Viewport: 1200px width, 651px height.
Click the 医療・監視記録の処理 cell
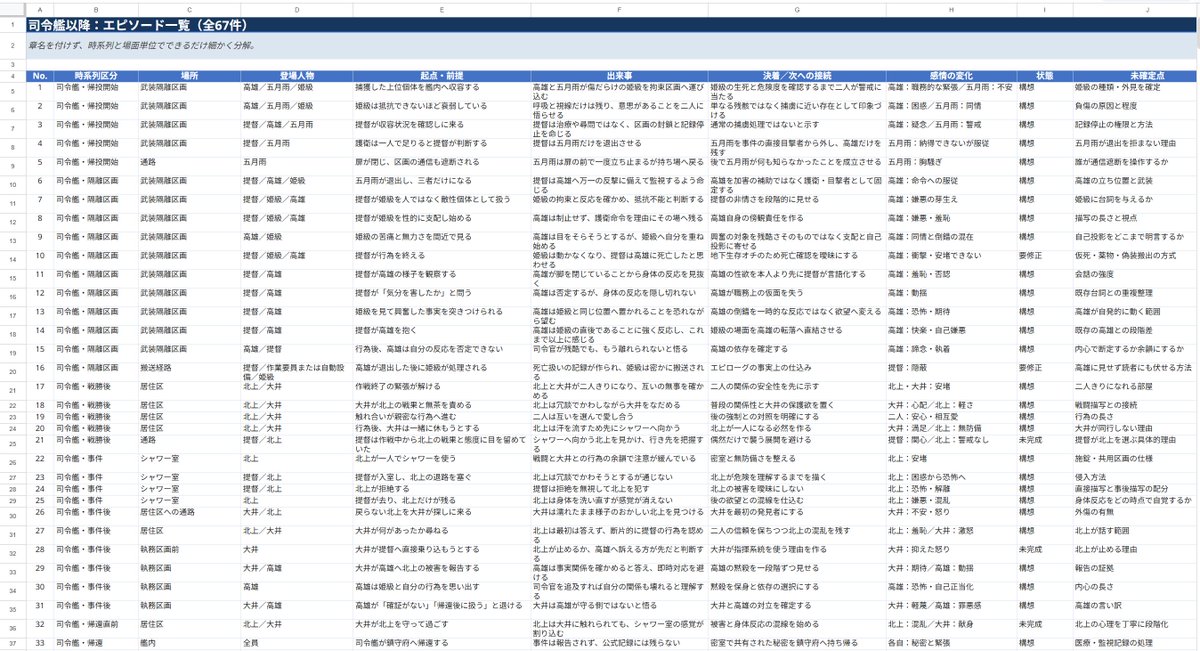click(x=1135, y=643)
